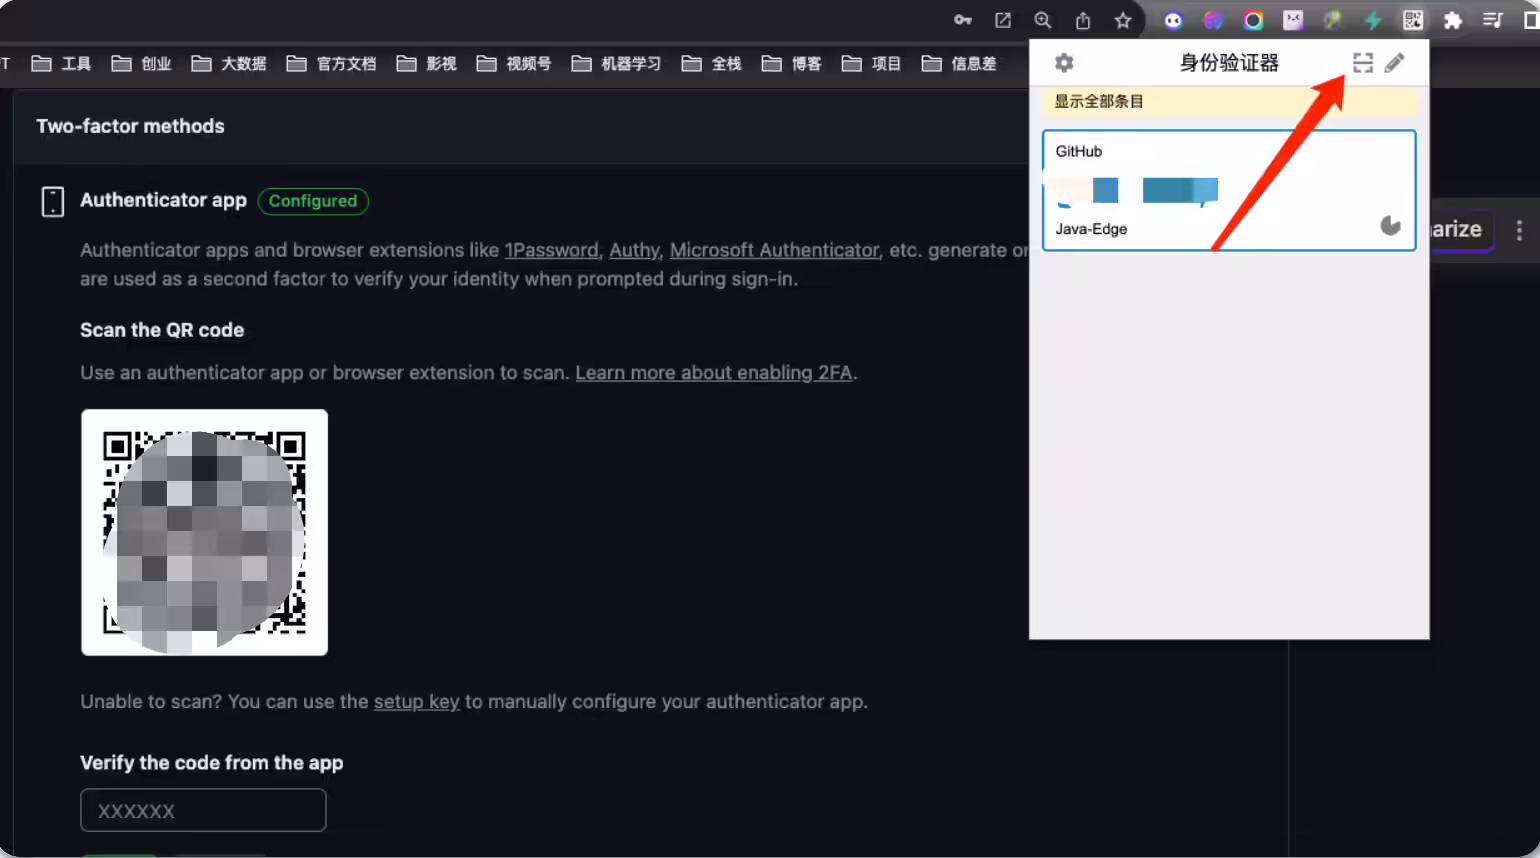1540x858 pixels.
Task: Click Learn more about enabling 2FA
Action: pyautogui.click(x=714, y=373)
